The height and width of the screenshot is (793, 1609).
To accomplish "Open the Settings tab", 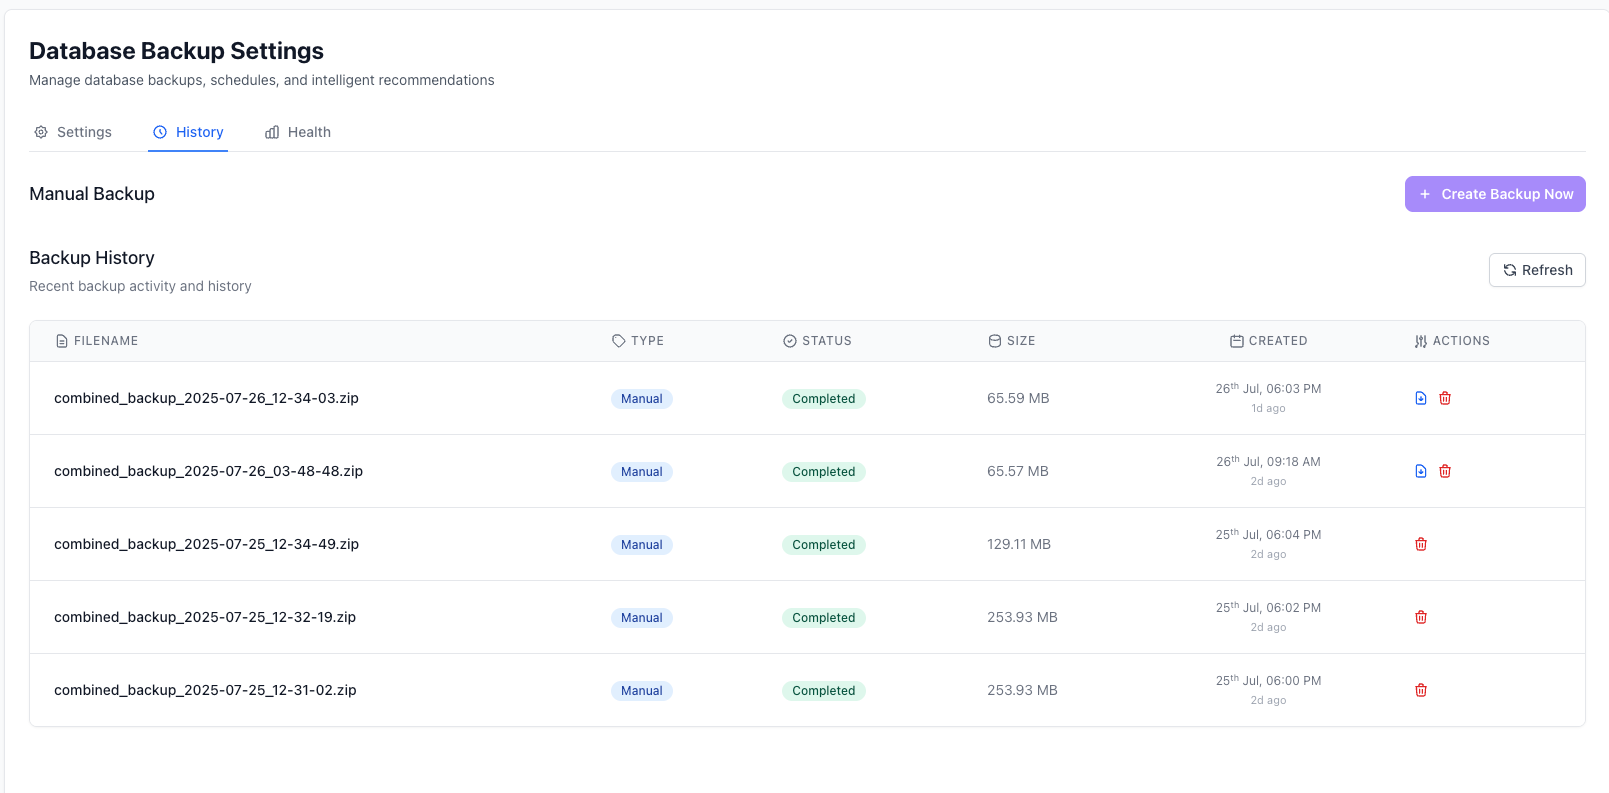I will (73, 132).
